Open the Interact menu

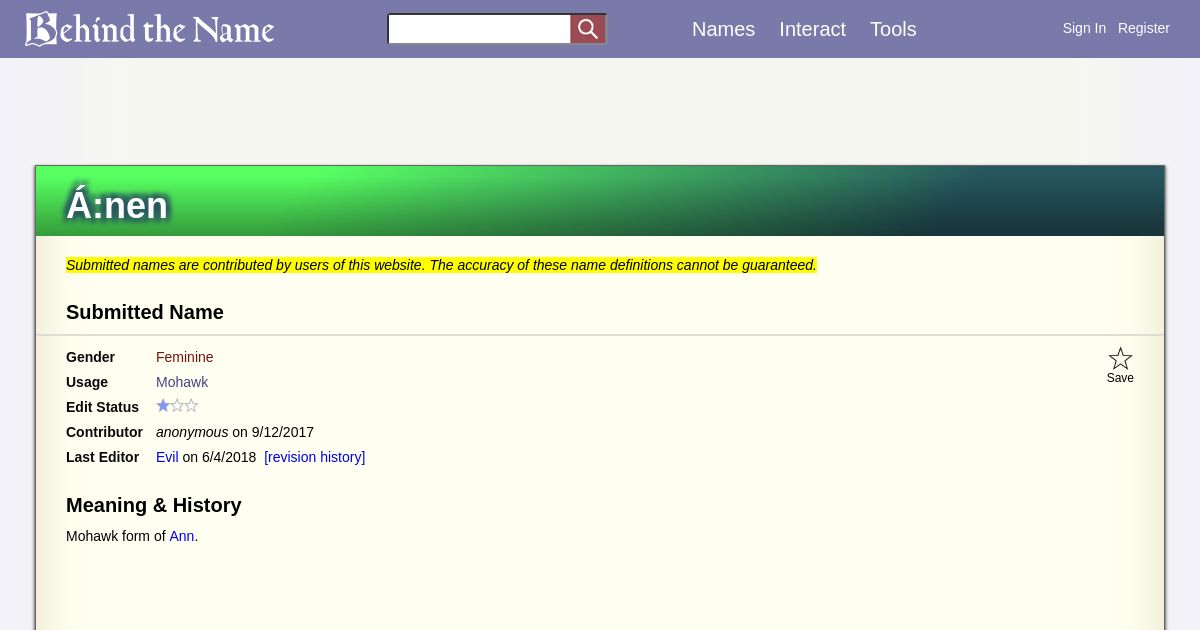(812, 29)
